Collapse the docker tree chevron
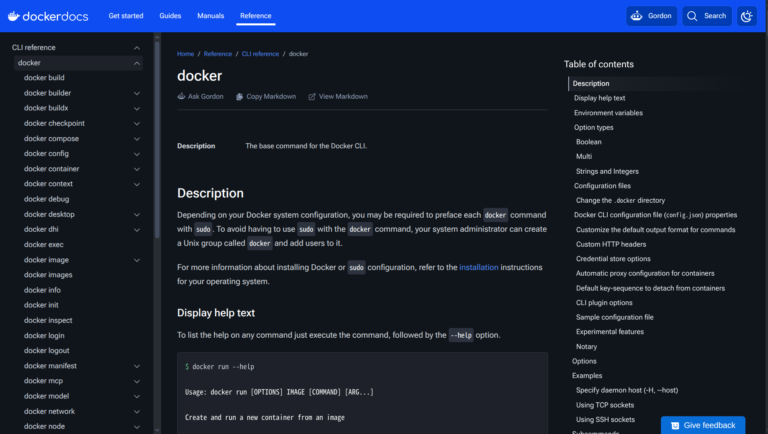 point(137,63)
